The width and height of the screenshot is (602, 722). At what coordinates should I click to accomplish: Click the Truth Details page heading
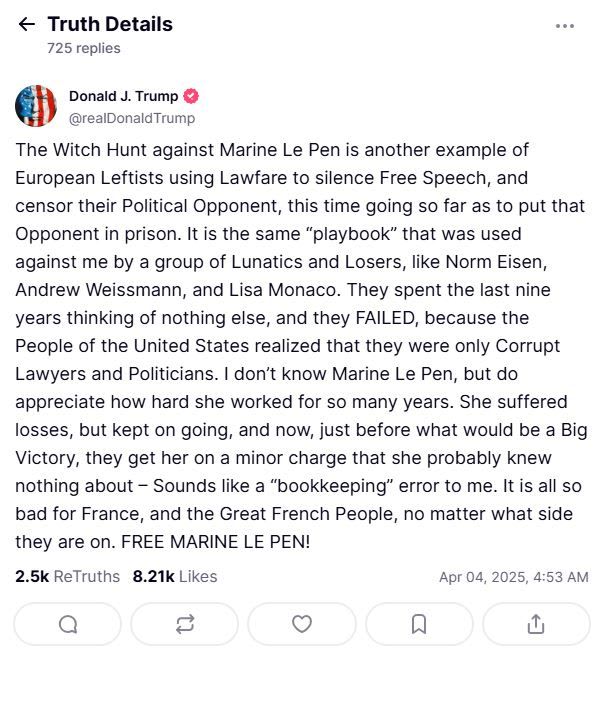(110, 24)
